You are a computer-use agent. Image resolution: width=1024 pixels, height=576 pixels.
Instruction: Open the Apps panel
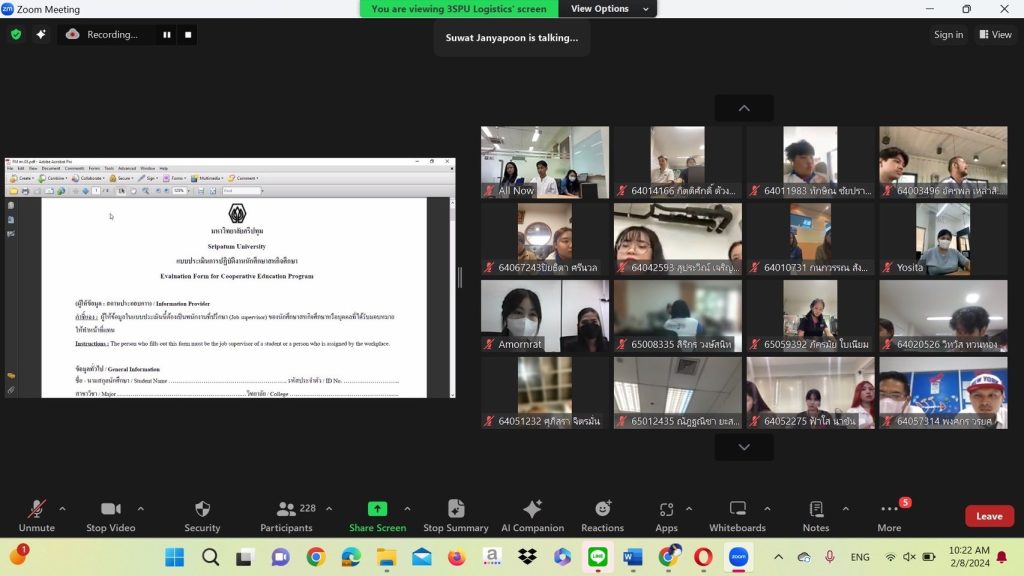click(x=666, y=516)
